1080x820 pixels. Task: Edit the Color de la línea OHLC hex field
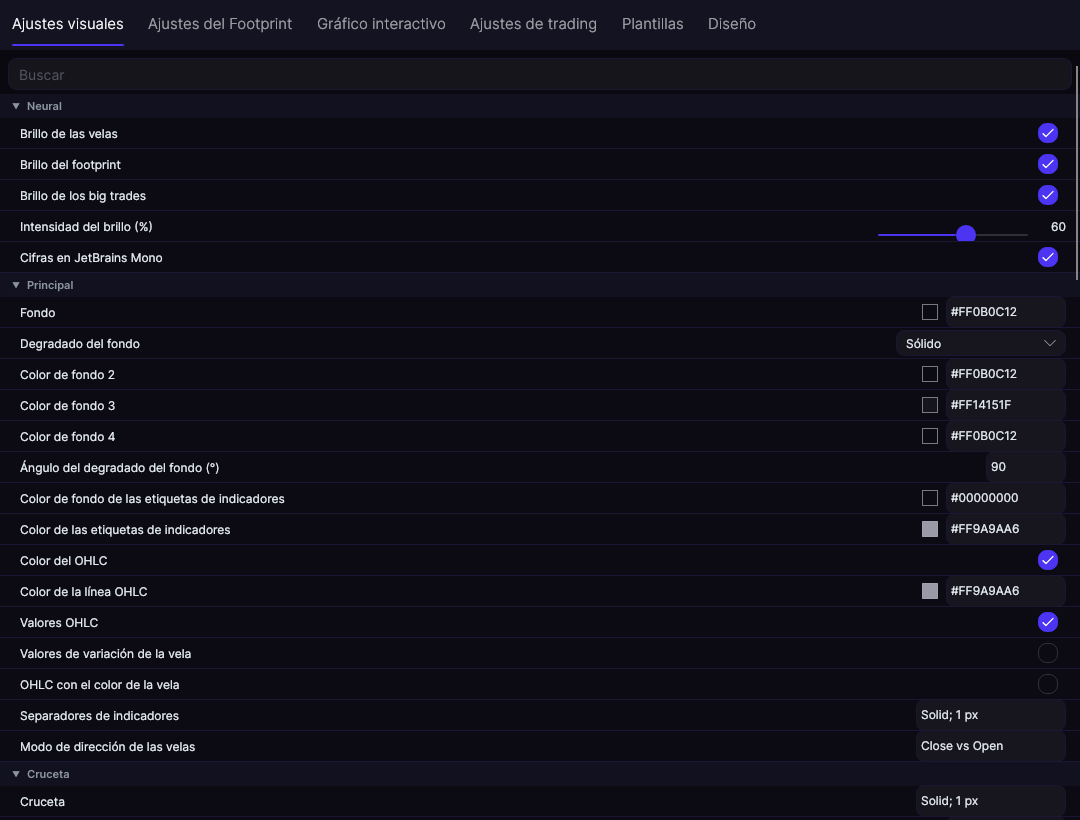(1005, 591)
